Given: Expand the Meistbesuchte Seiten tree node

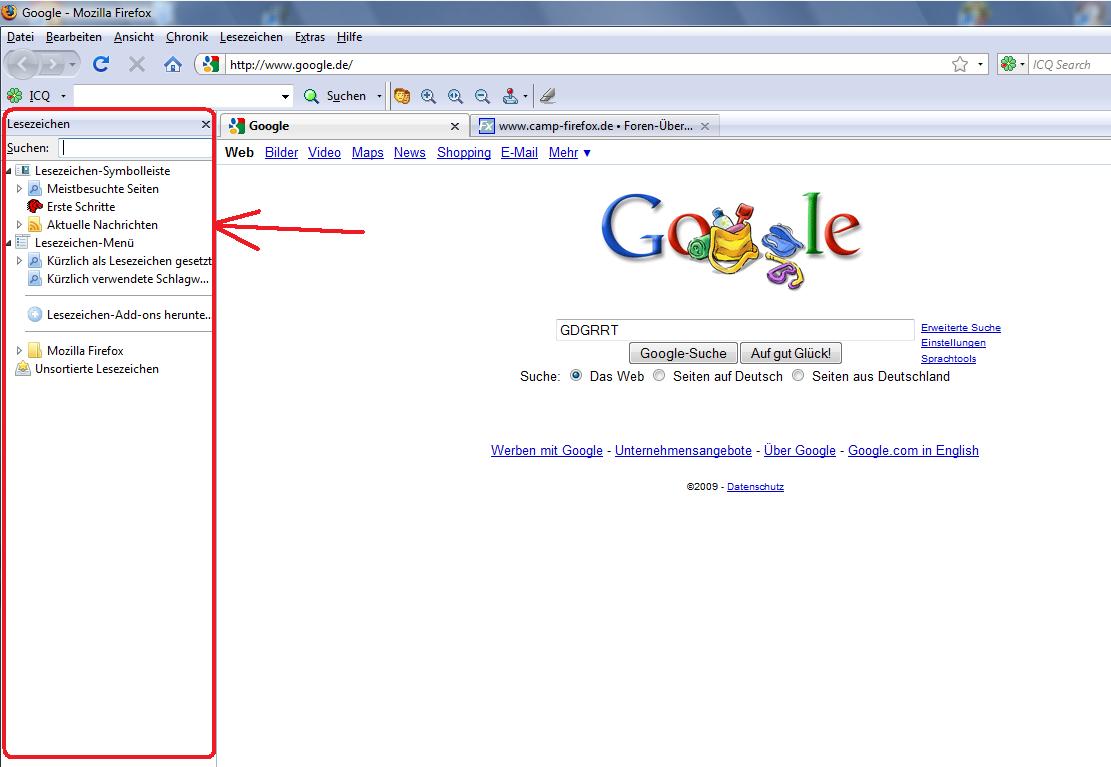Looking at the screenshot, I should click(x=19, y=189).
